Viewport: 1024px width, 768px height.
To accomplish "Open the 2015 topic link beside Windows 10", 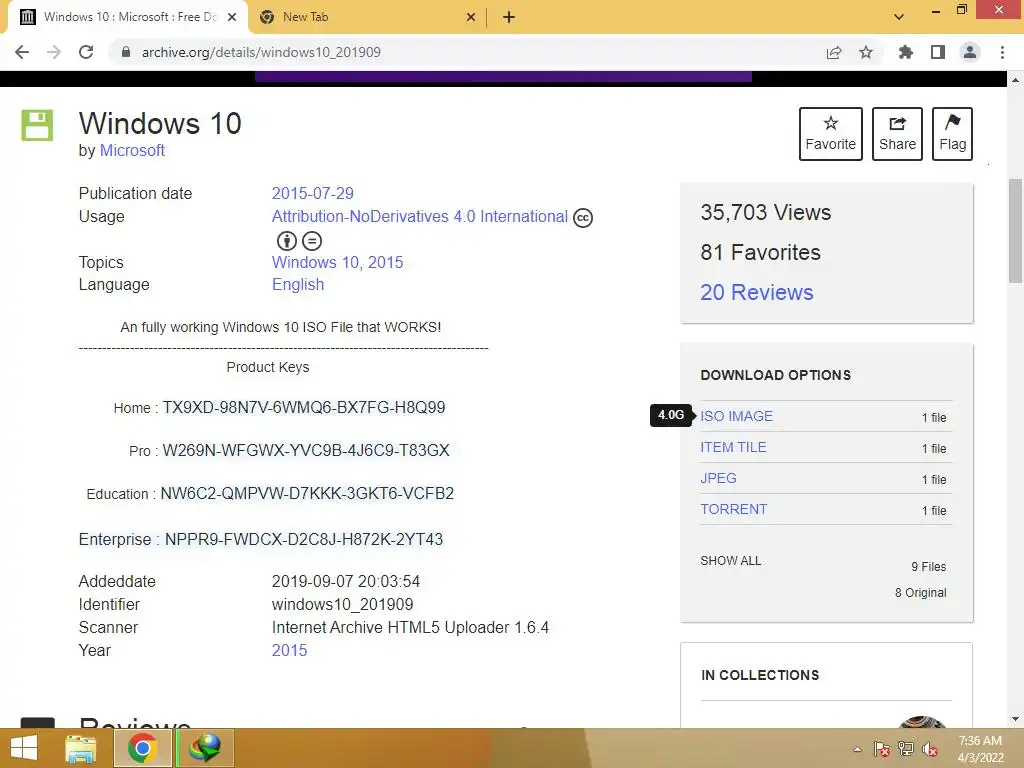I will (x=385, y=263).
